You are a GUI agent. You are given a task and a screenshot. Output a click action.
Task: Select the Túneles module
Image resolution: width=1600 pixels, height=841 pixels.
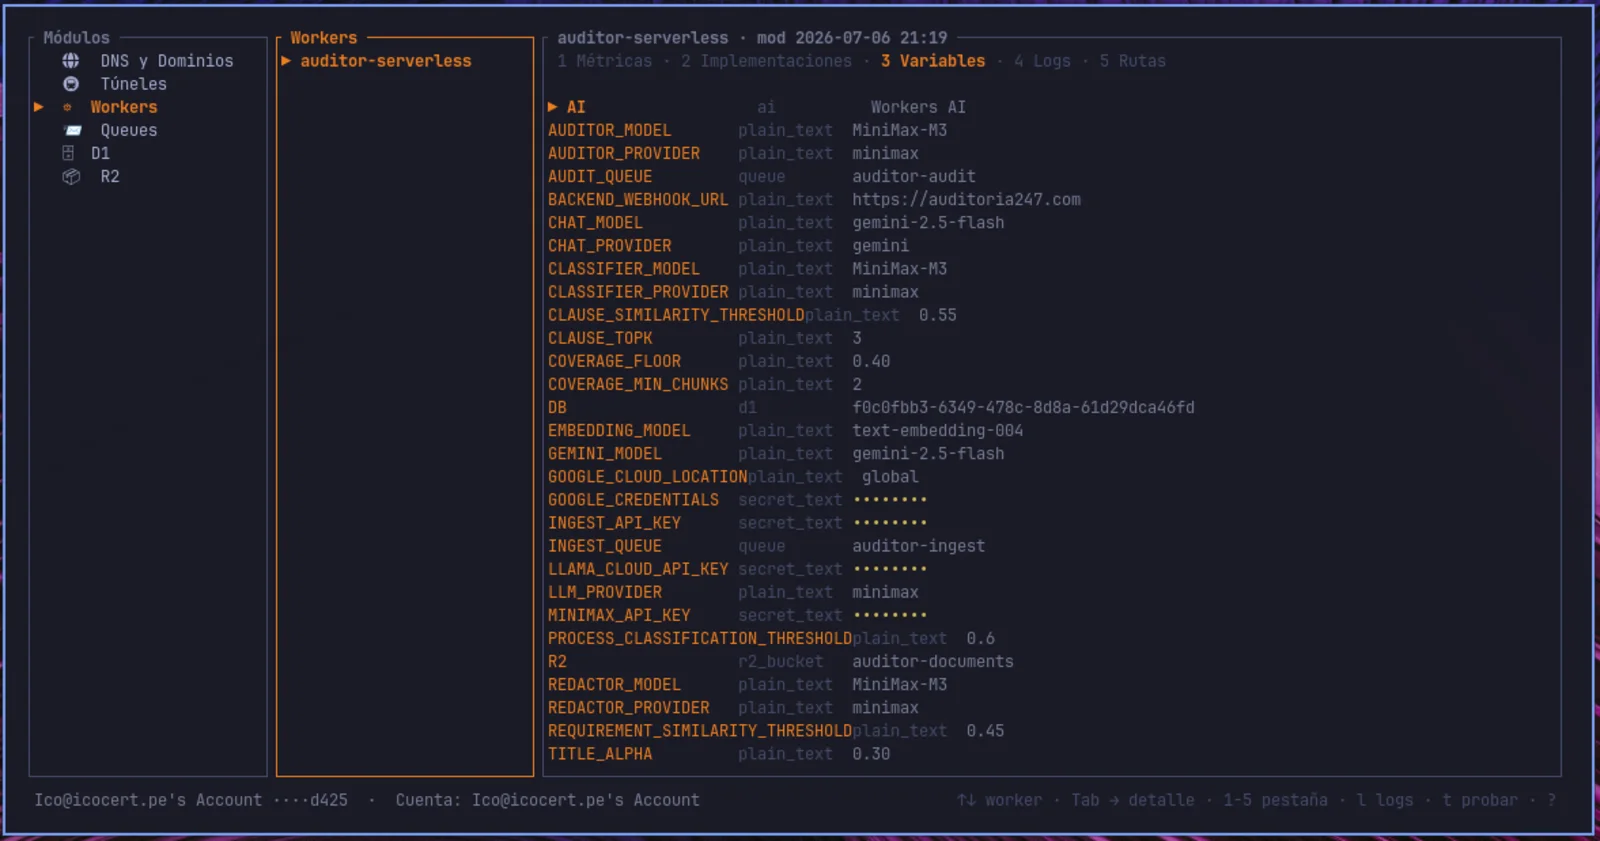coord(134,84)
